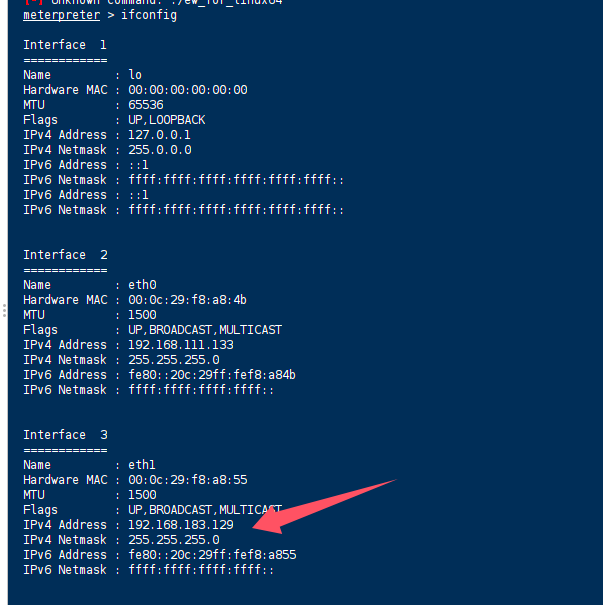Click the UP,LOOPBACK flags text
Viewport: 603px width, 605px height.
pyautogui.click(x=166, y=120)
